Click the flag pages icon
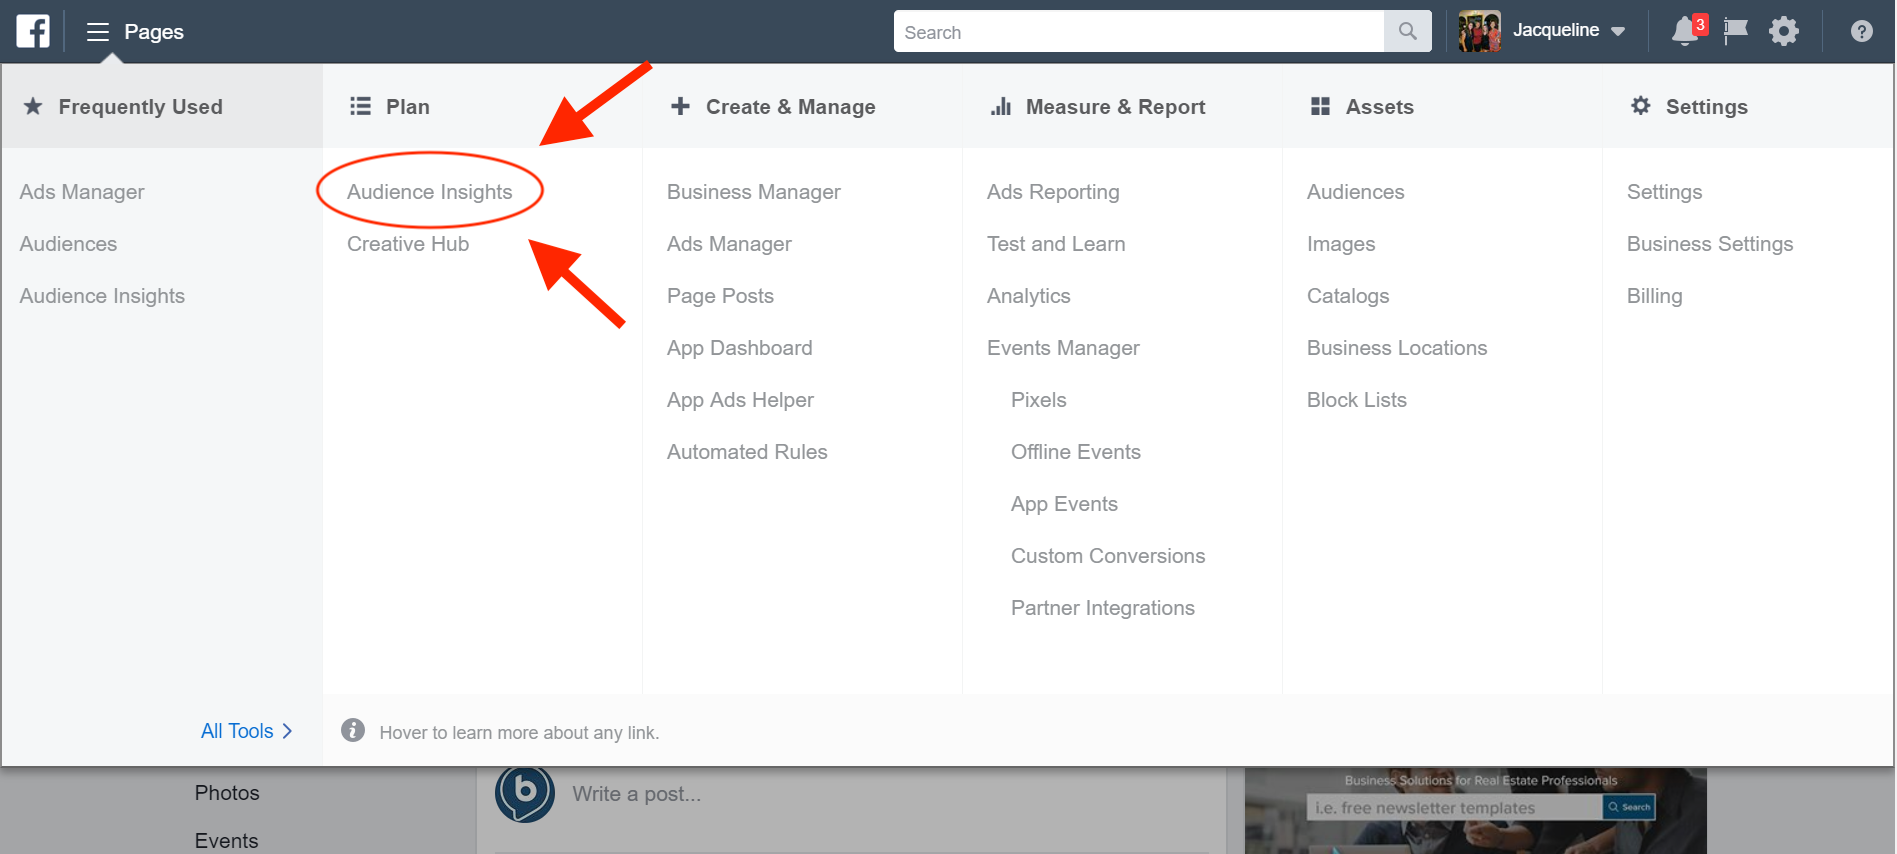The image size is (1897, 854). tap(1736, 31)
